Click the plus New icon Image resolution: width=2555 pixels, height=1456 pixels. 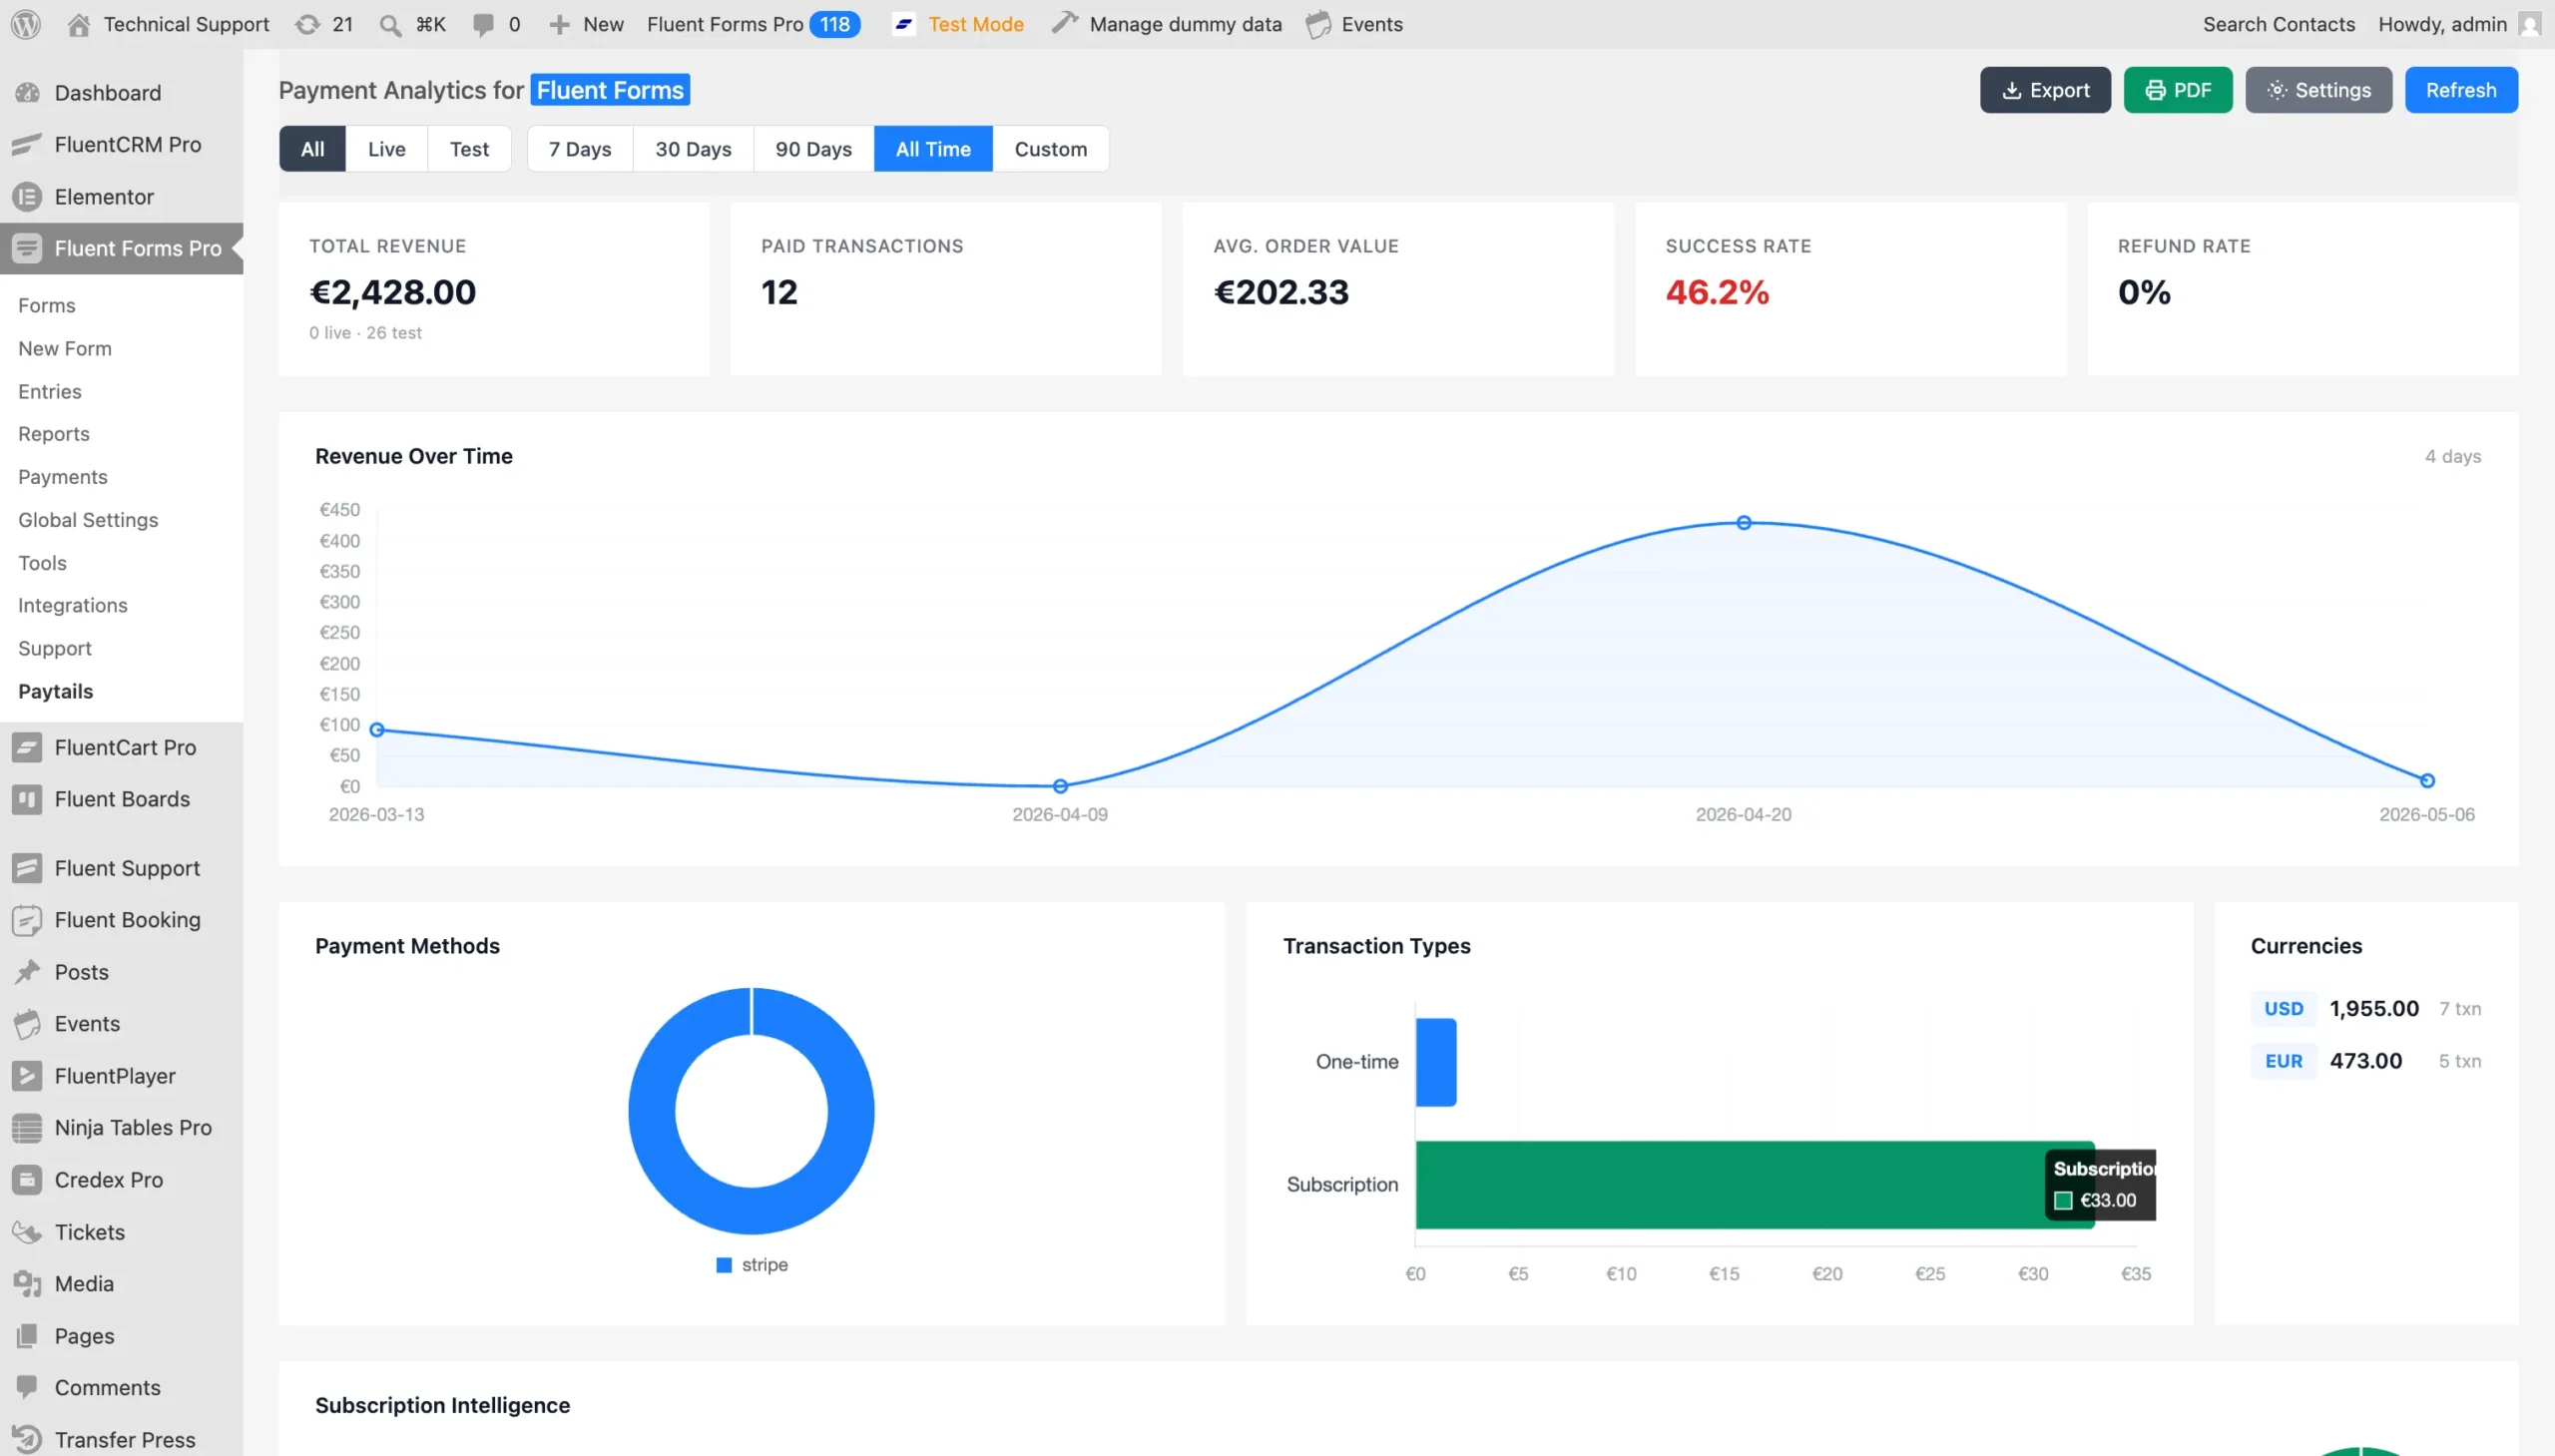coord(559,24)
